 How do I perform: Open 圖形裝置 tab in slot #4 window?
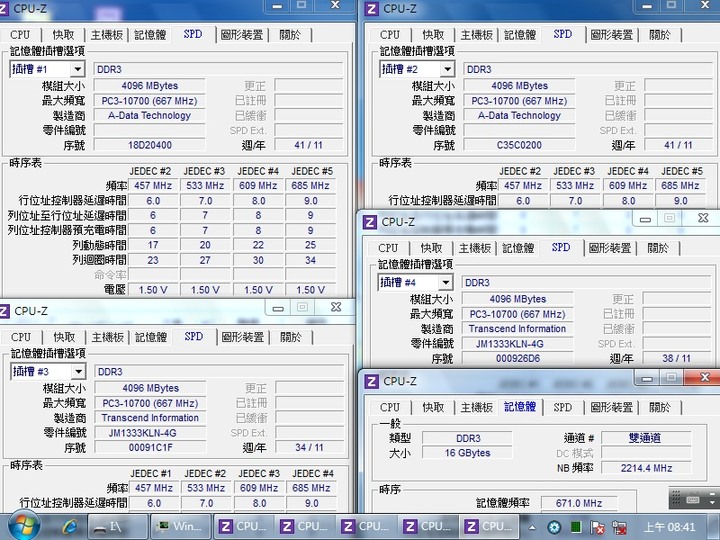(610, 248)
